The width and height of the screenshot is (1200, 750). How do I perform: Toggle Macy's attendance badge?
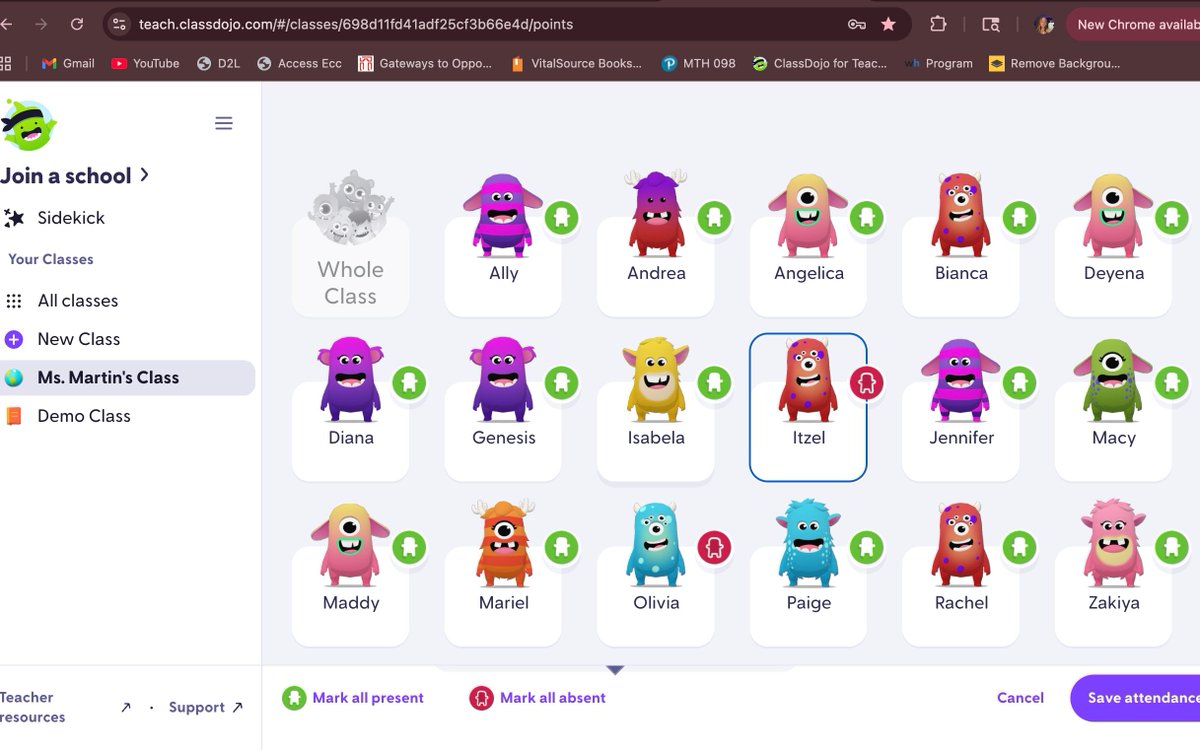1172,383
